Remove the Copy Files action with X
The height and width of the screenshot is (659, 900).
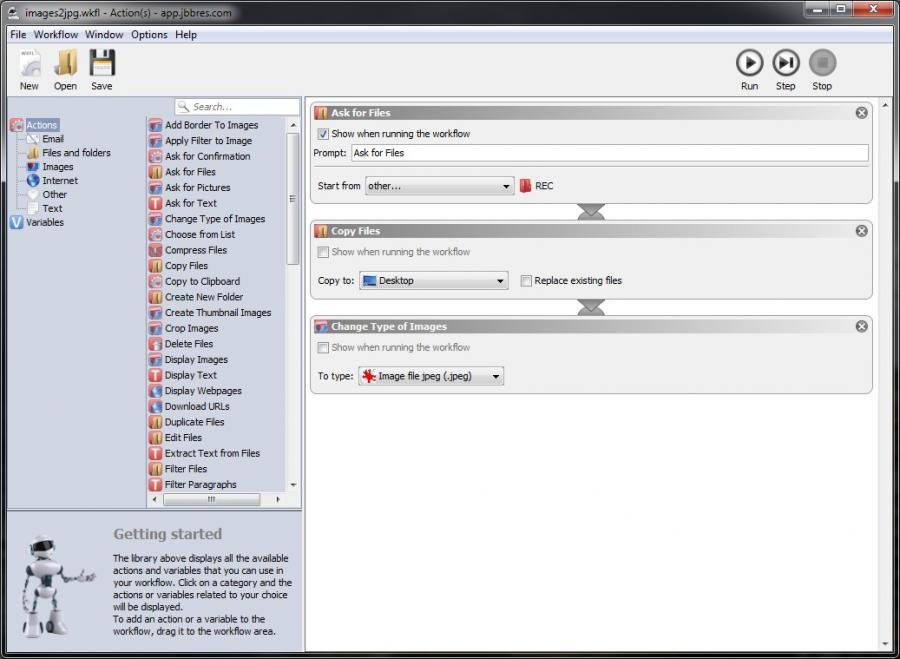tap(861, 231)
